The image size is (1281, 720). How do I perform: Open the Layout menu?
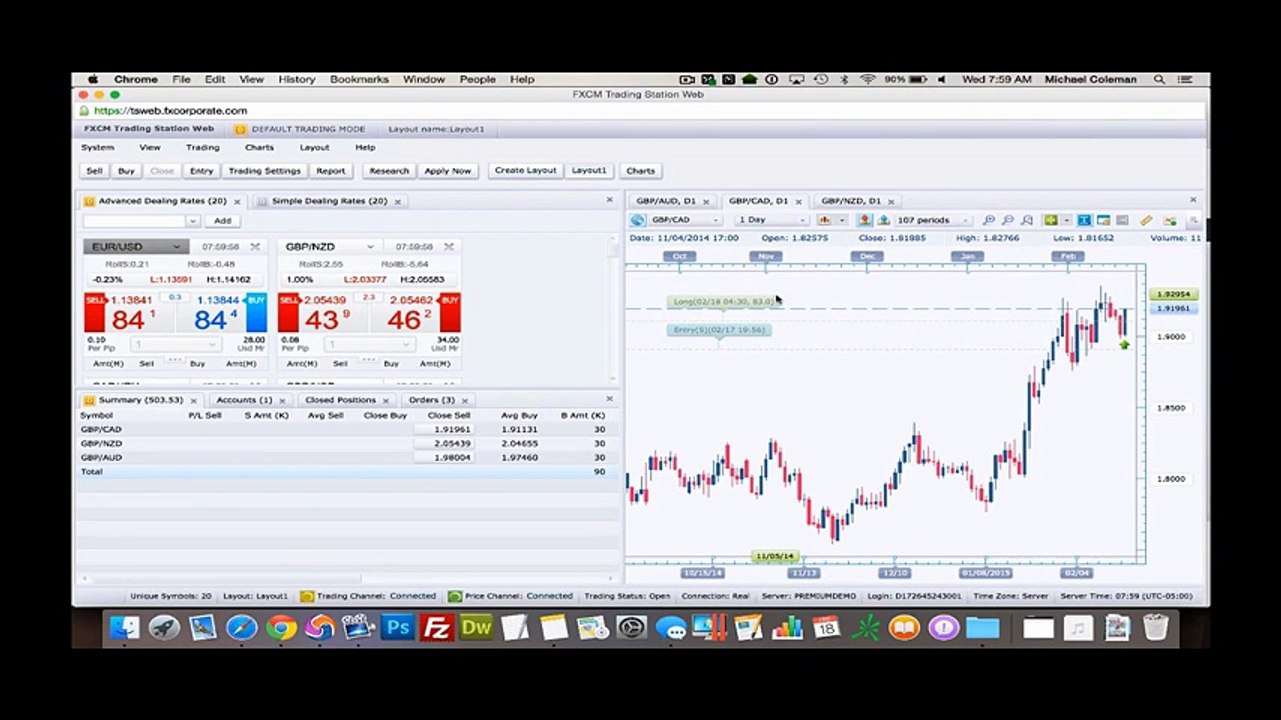click(x=314, y=147)
